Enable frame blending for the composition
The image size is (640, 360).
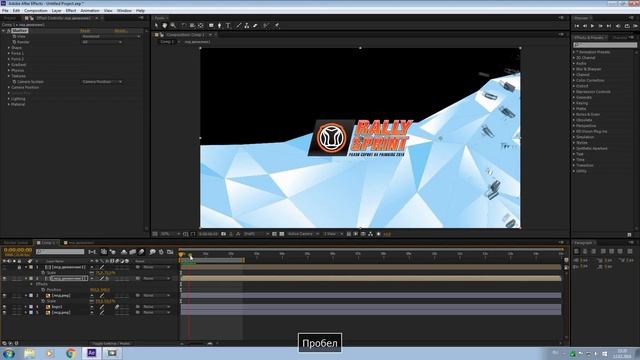point(133,252)
